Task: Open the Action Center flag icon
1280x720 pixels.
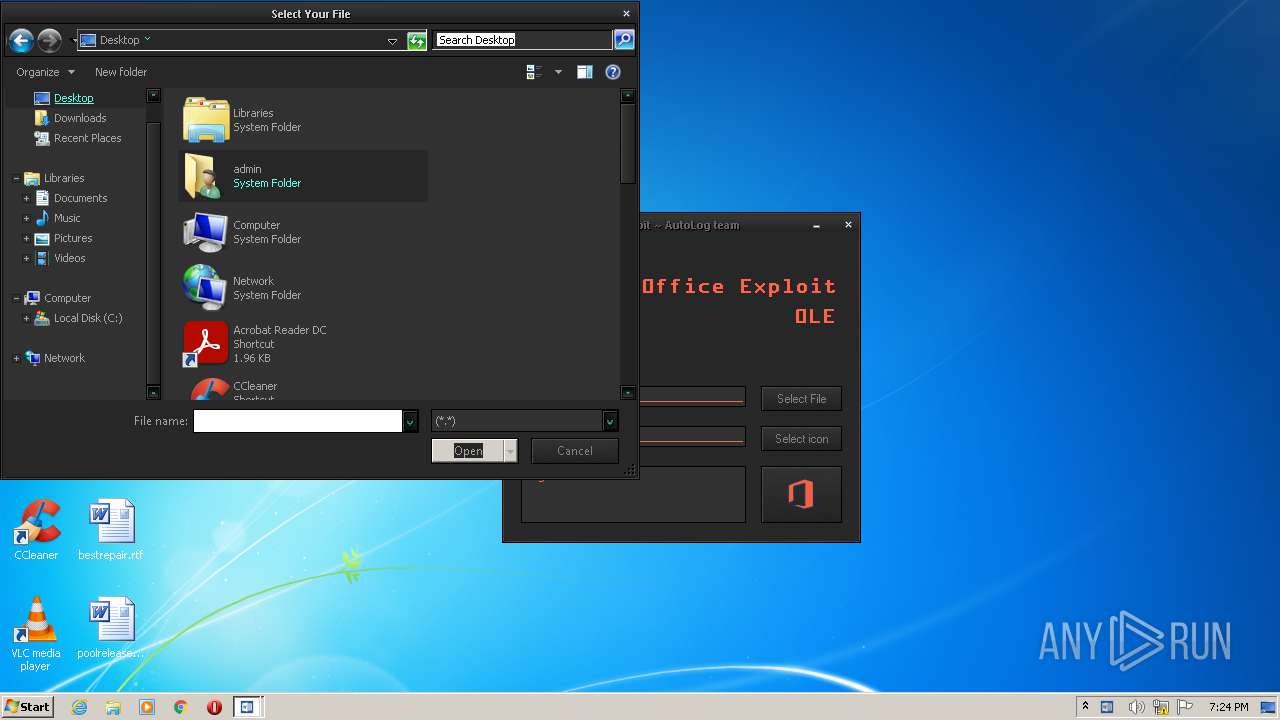Action: pos(1185,707)
